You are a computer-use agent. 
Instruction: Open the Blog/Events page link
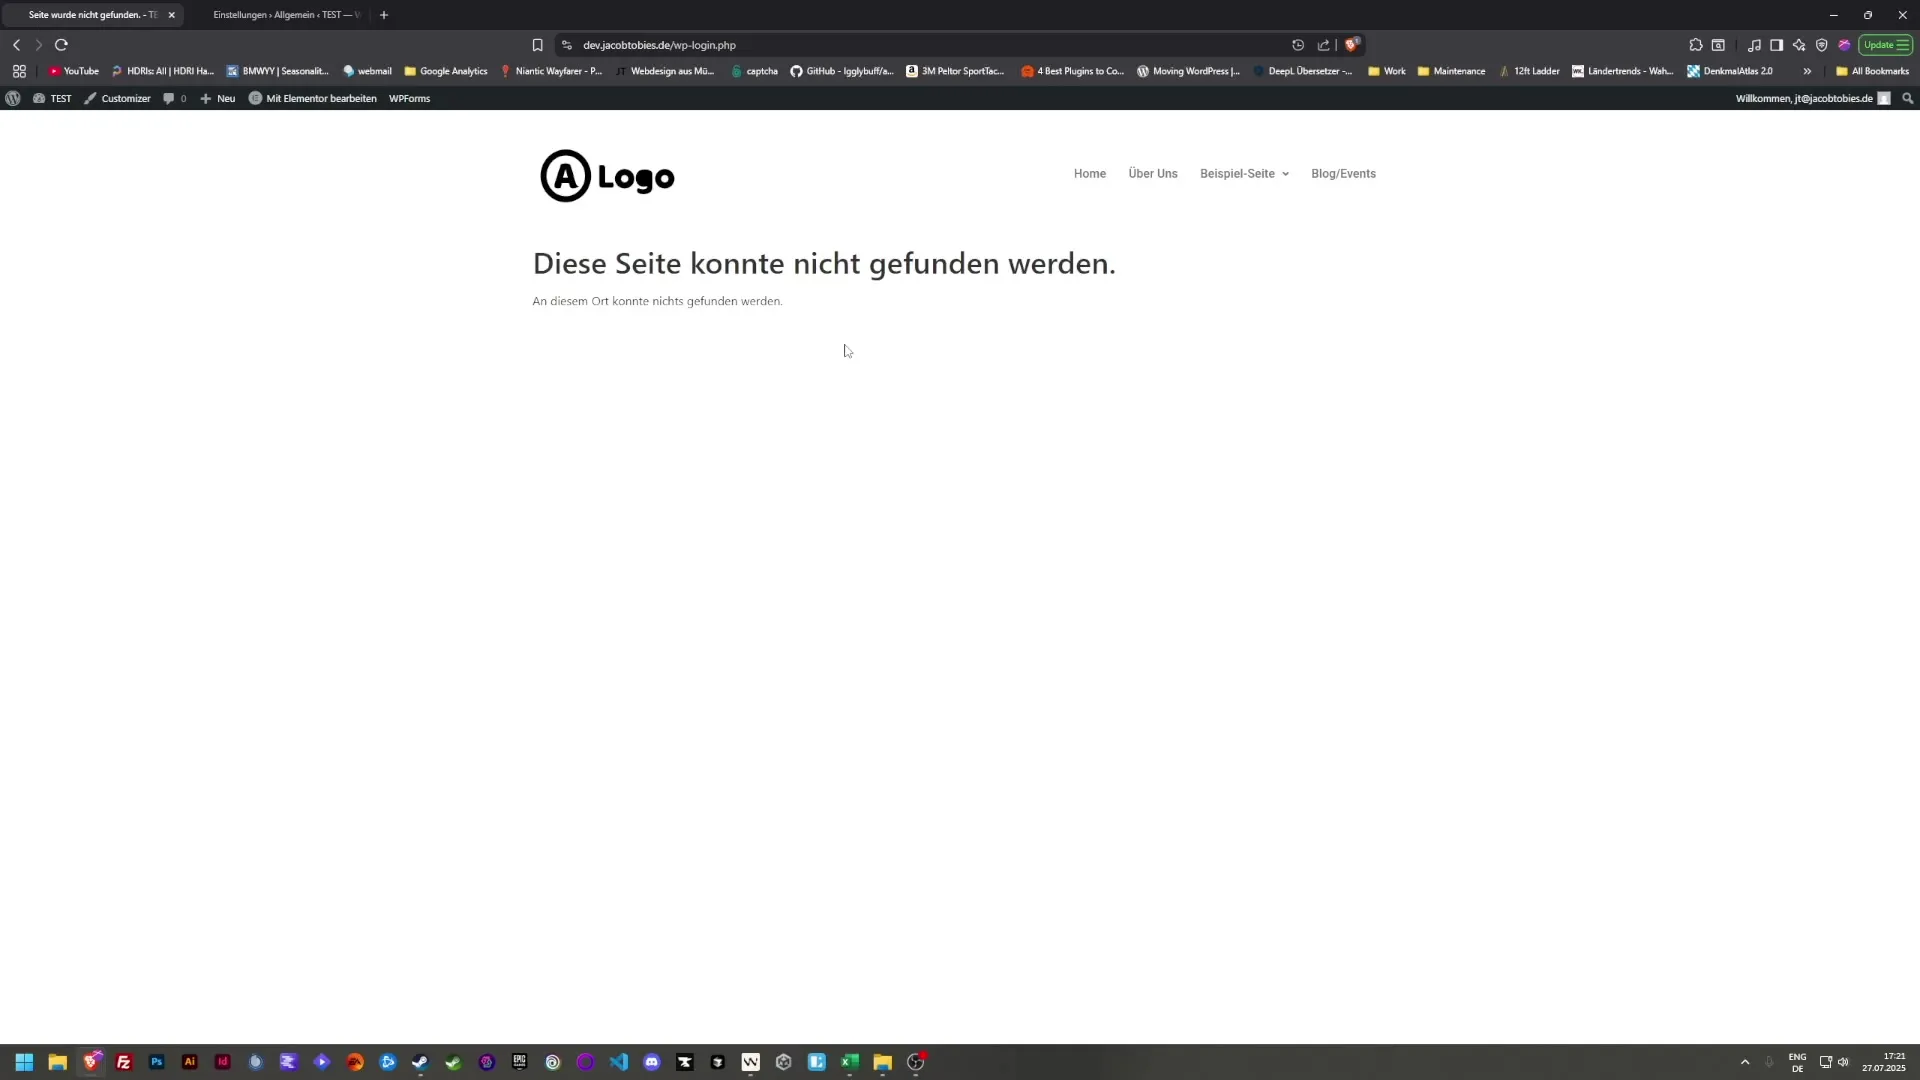pos(1343,173)
